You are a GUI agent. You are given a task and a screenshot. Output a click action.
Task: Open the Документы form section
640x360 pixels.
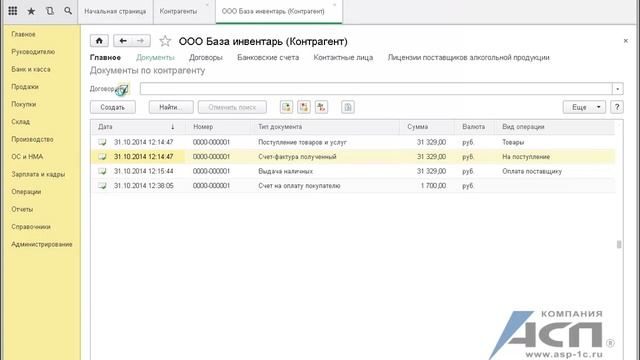pos(155,58)
